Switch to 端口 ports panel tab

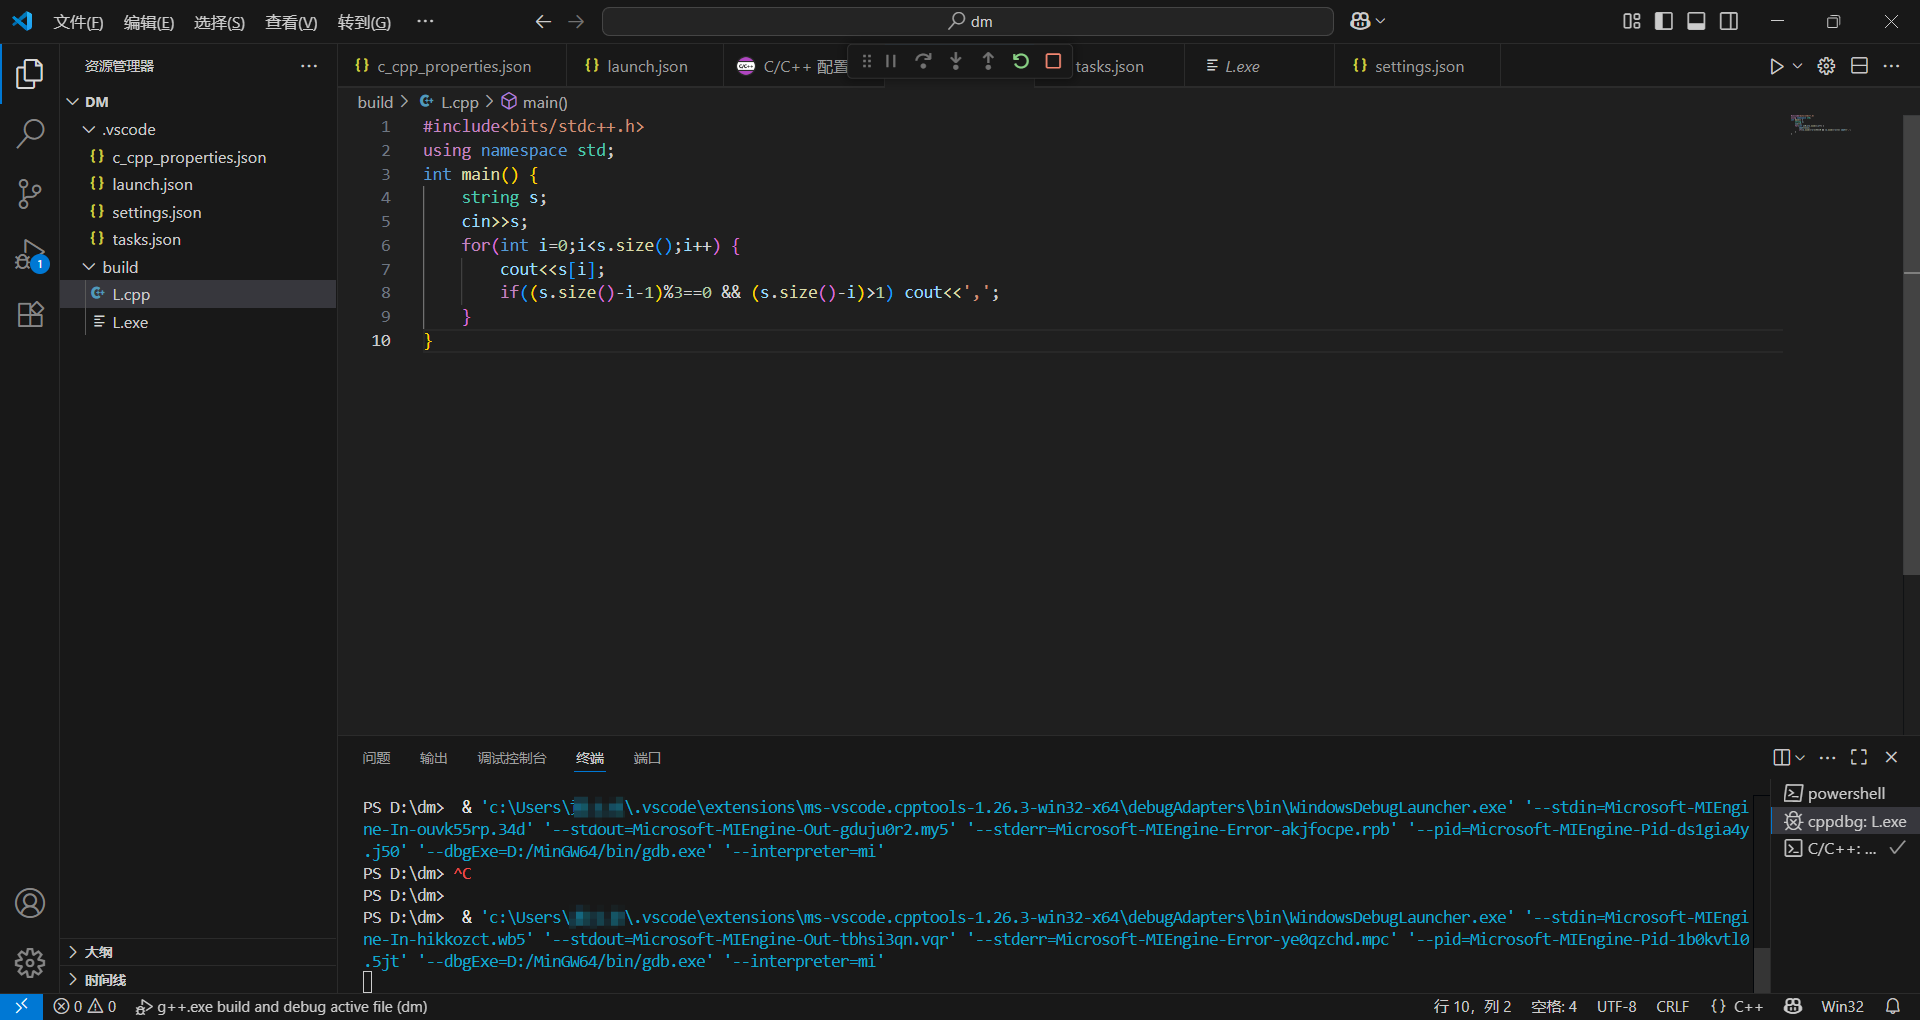(647, 758)
